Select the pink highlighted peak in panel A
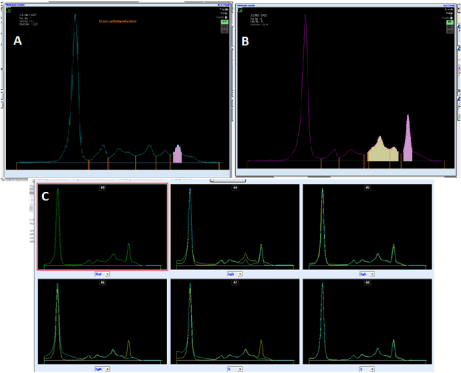 click(178, 155)
